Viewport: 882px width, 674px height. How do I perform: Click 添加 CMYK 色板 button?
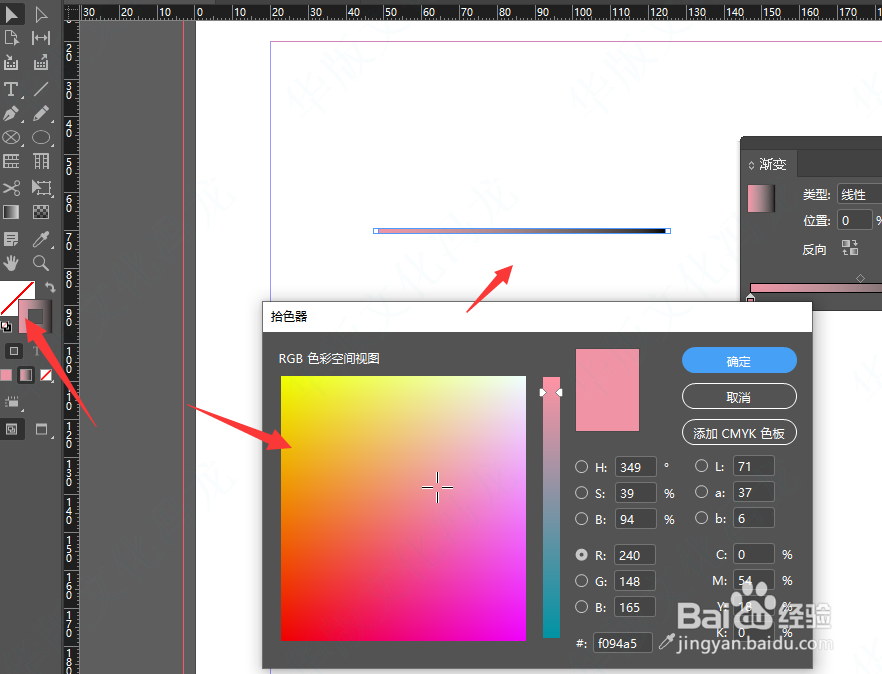[739, 433]
